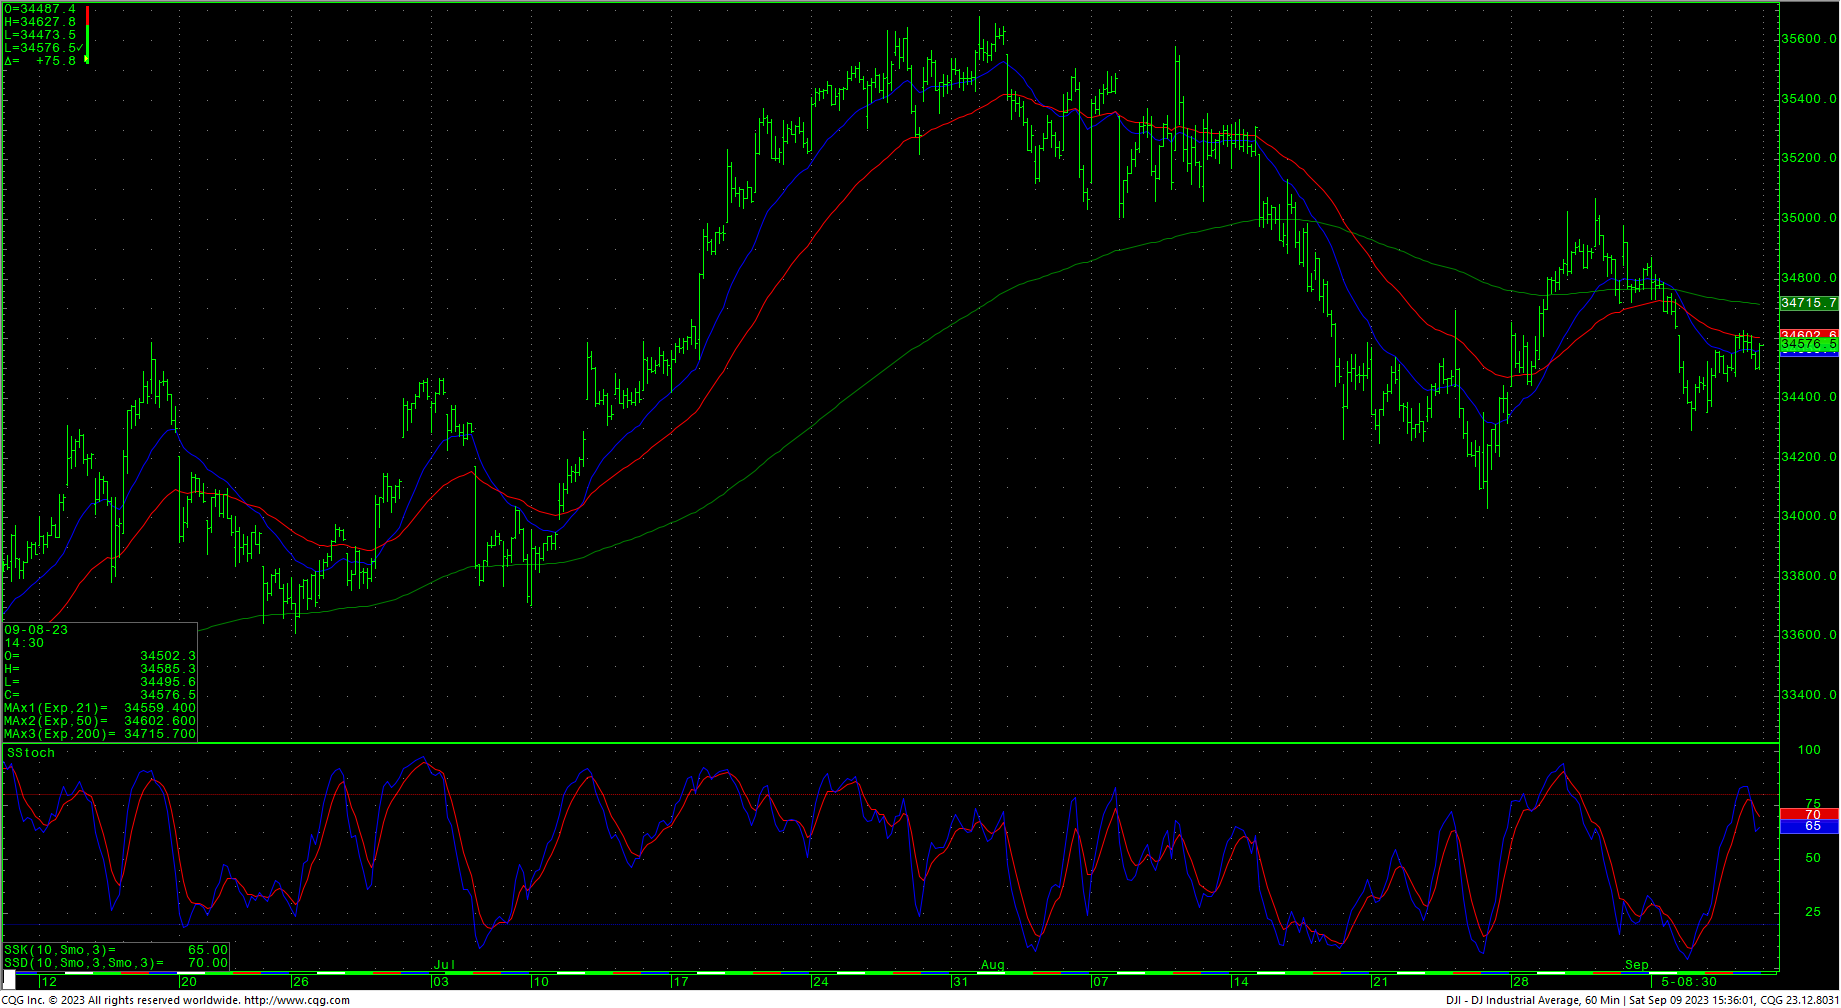This screenshot has height=1008, width=1841.
Task: Click the green 34576.5 last price tag
Action: coord(1809,345)
